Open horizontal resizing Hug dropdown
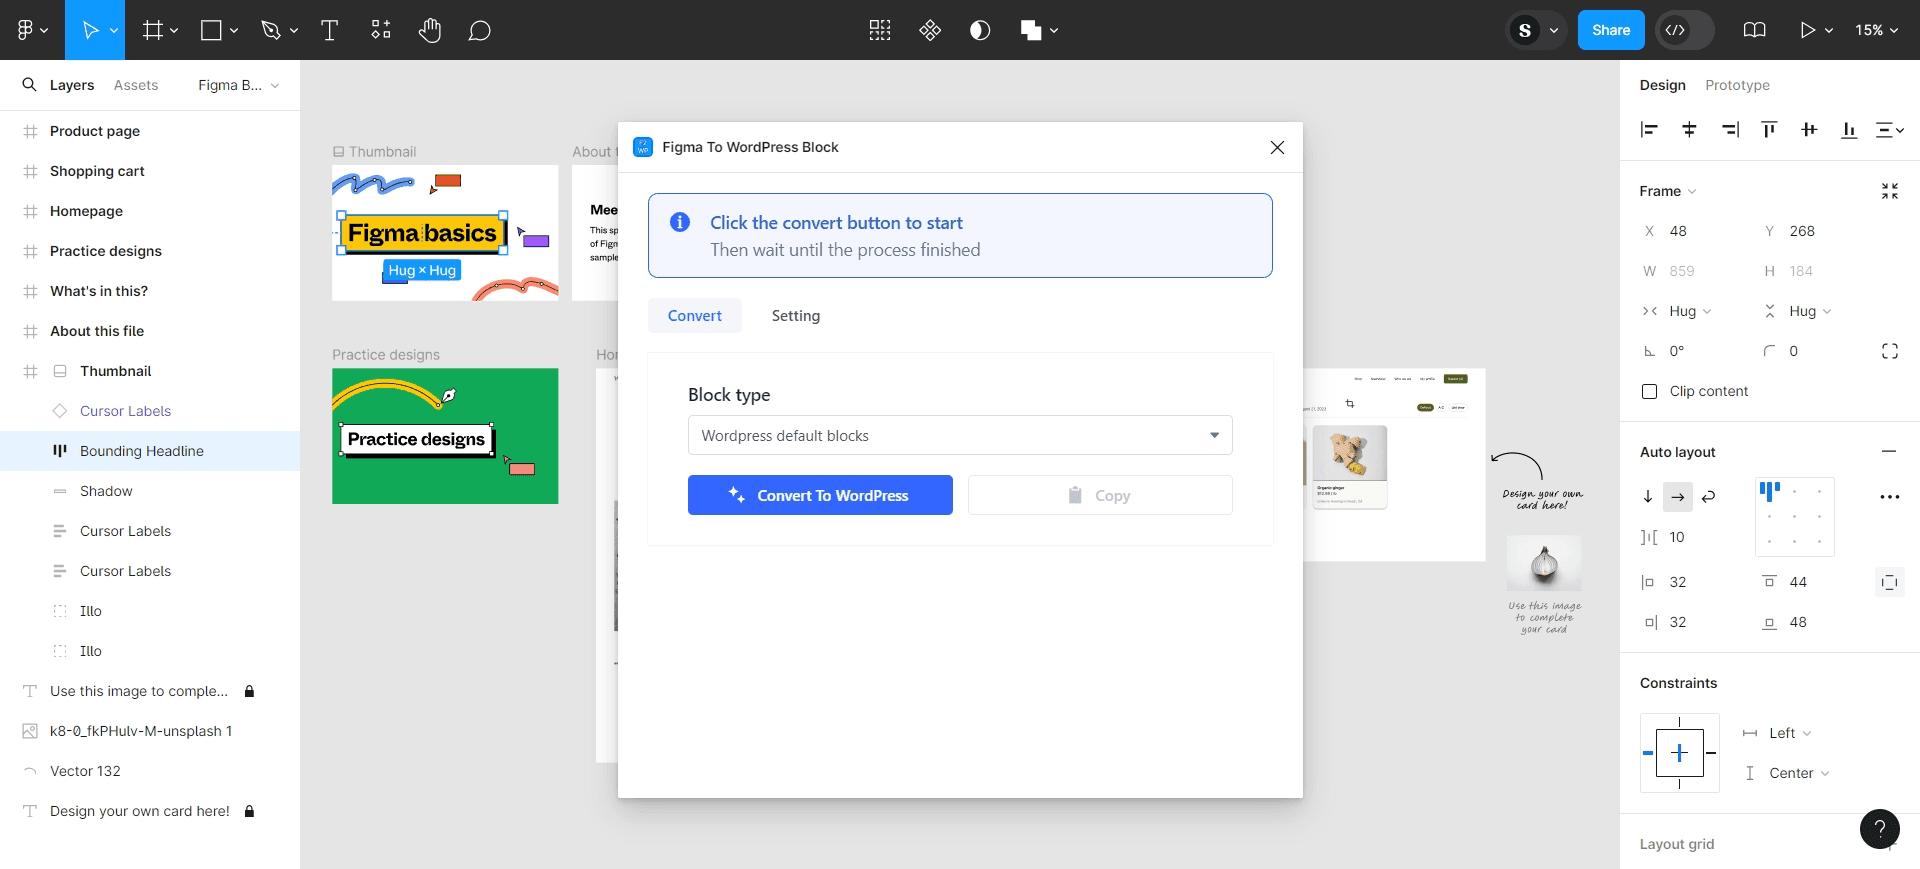 (1679, 311)
